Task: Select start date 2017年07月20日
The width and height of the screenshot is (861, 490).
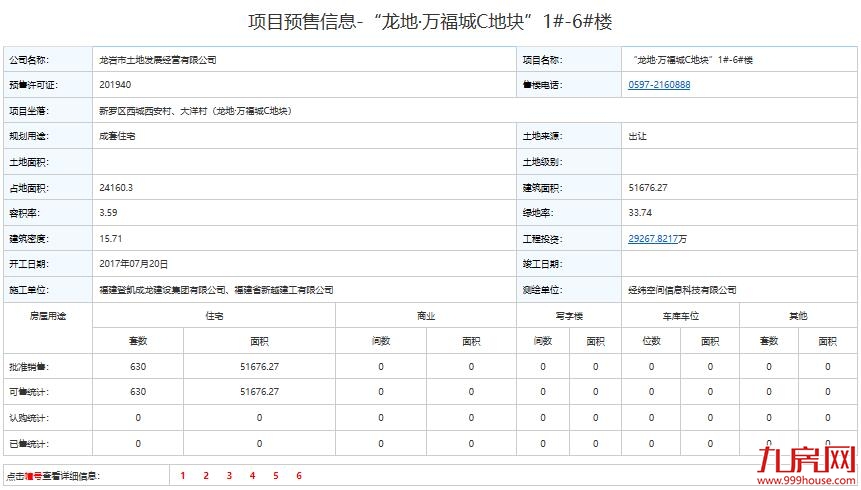Action: tap(133, 264)
